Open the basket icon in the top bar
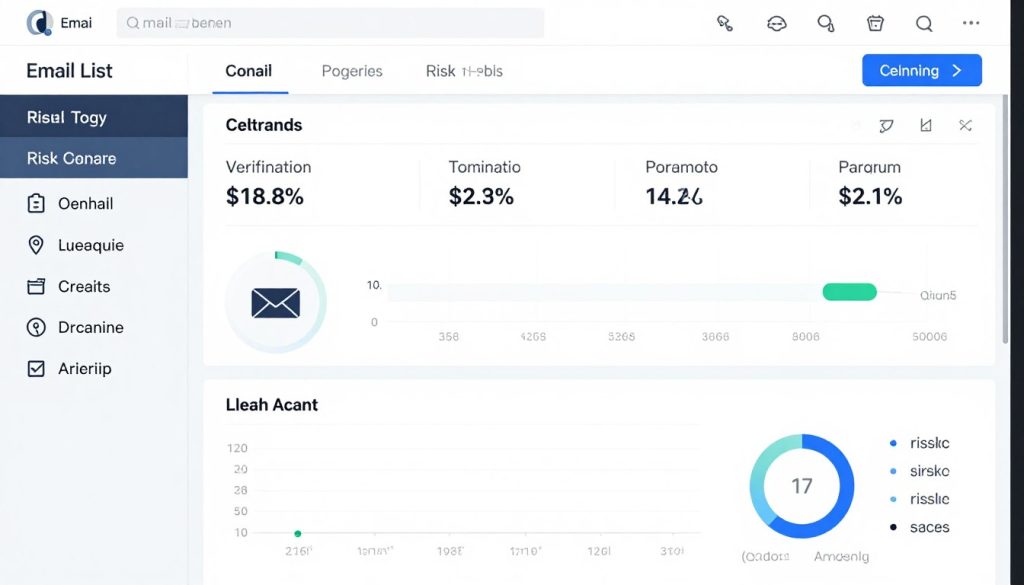 pyautogui.click(x=875, y=22)
